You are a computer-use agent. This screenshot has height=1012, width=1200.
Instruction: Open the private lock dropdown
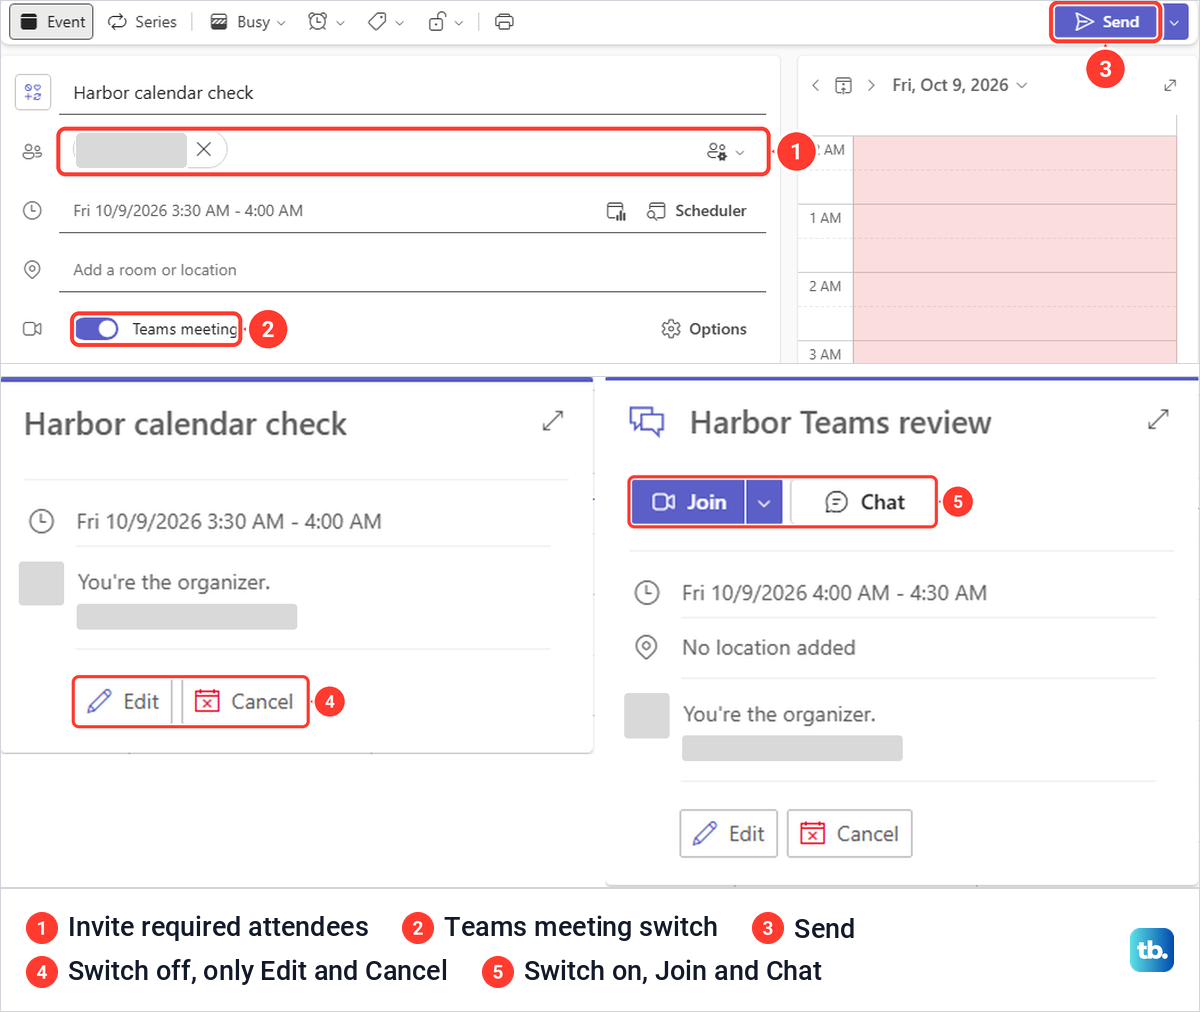tap(446, 22)
